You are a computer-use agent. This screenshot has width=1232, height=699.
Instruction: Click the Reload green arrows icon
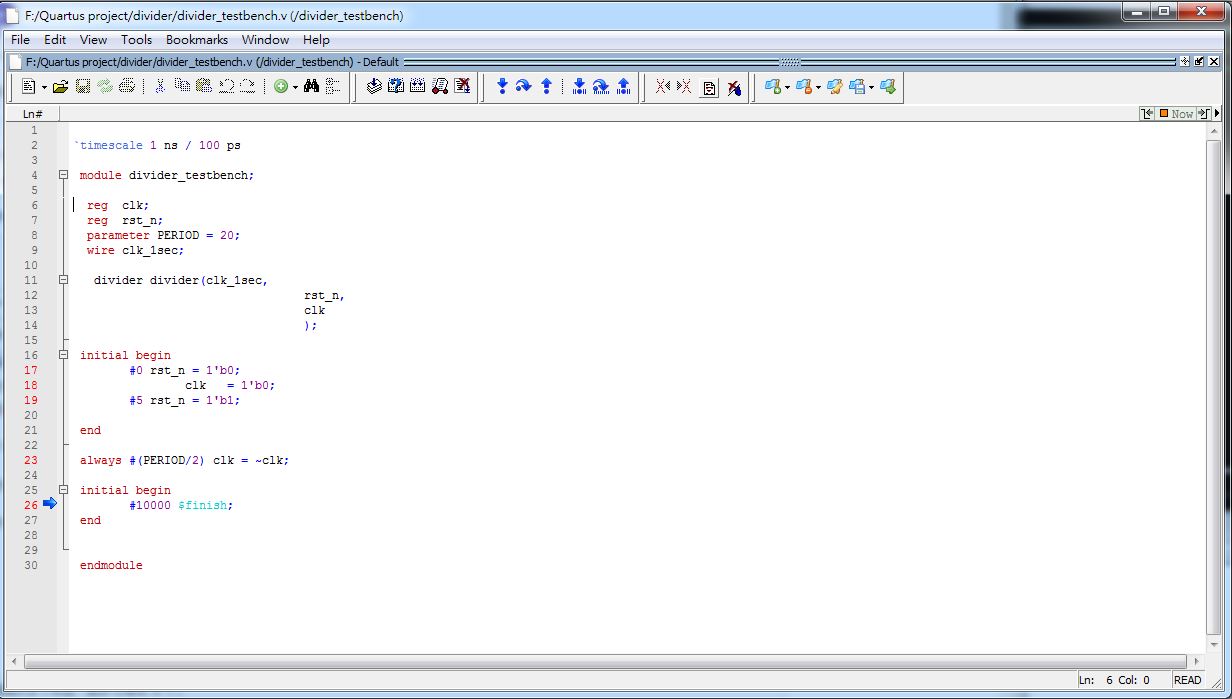pos(105,87)
